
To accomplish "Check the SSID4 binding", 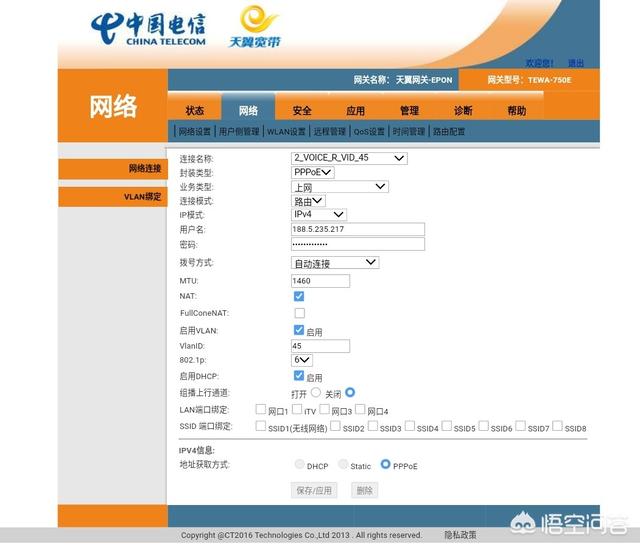I will click(410, 426).
